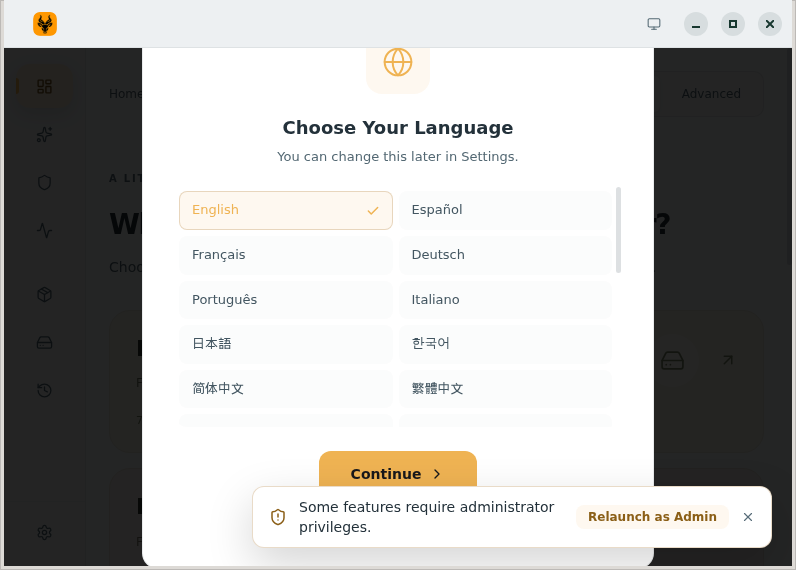
Task: Select 日本語 language option
Action: 286,344
